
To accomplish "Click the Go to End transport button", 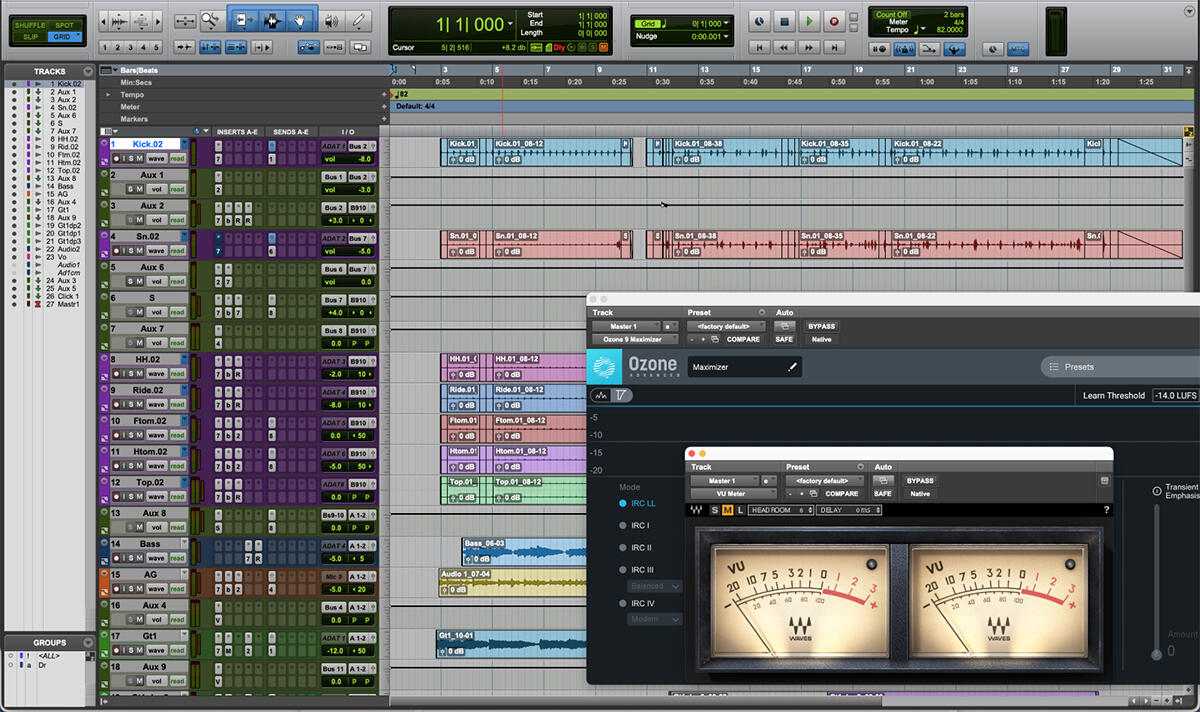I will click(x=836, y=47).
